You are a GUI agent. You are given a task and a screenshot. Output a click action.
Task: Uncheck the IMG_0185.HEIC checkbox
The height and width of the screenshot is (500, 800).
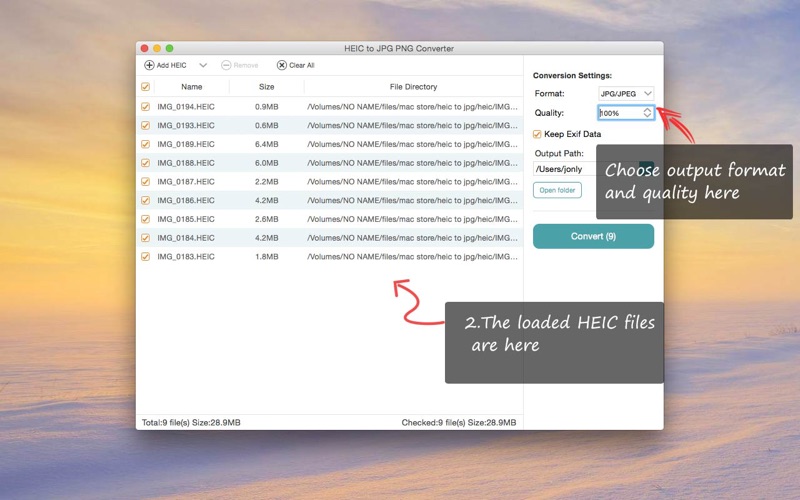pyautogui.click(x=145, y=219)
